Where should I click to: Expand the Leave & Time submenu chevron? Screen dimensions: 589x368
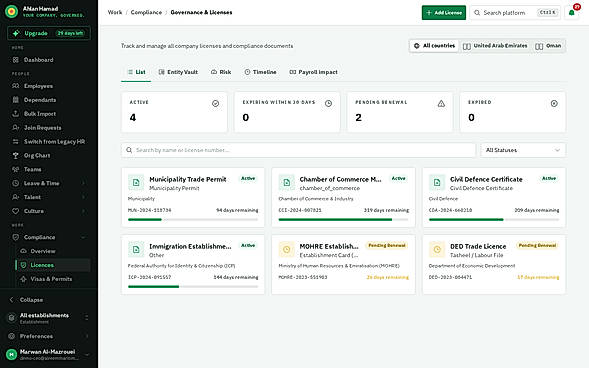pos(83,183)
